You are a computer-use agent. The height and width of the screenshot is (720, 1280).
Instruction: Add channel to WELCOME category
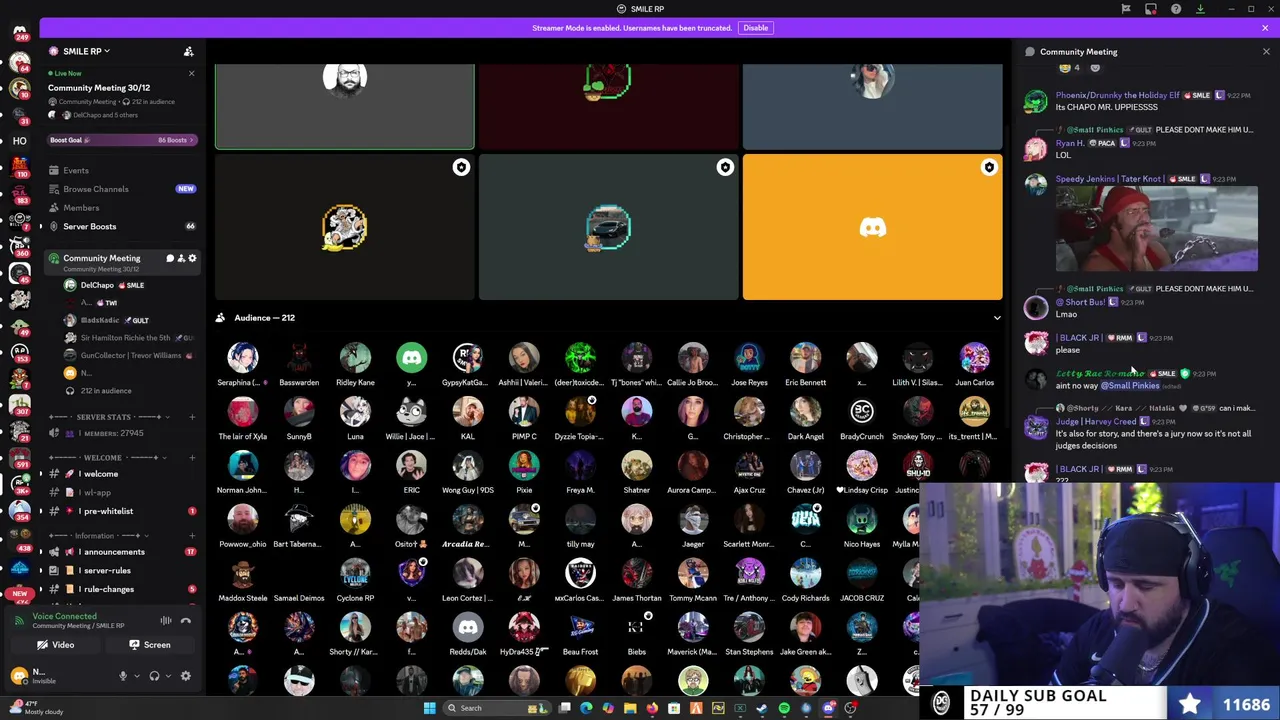tap(192, 457)
